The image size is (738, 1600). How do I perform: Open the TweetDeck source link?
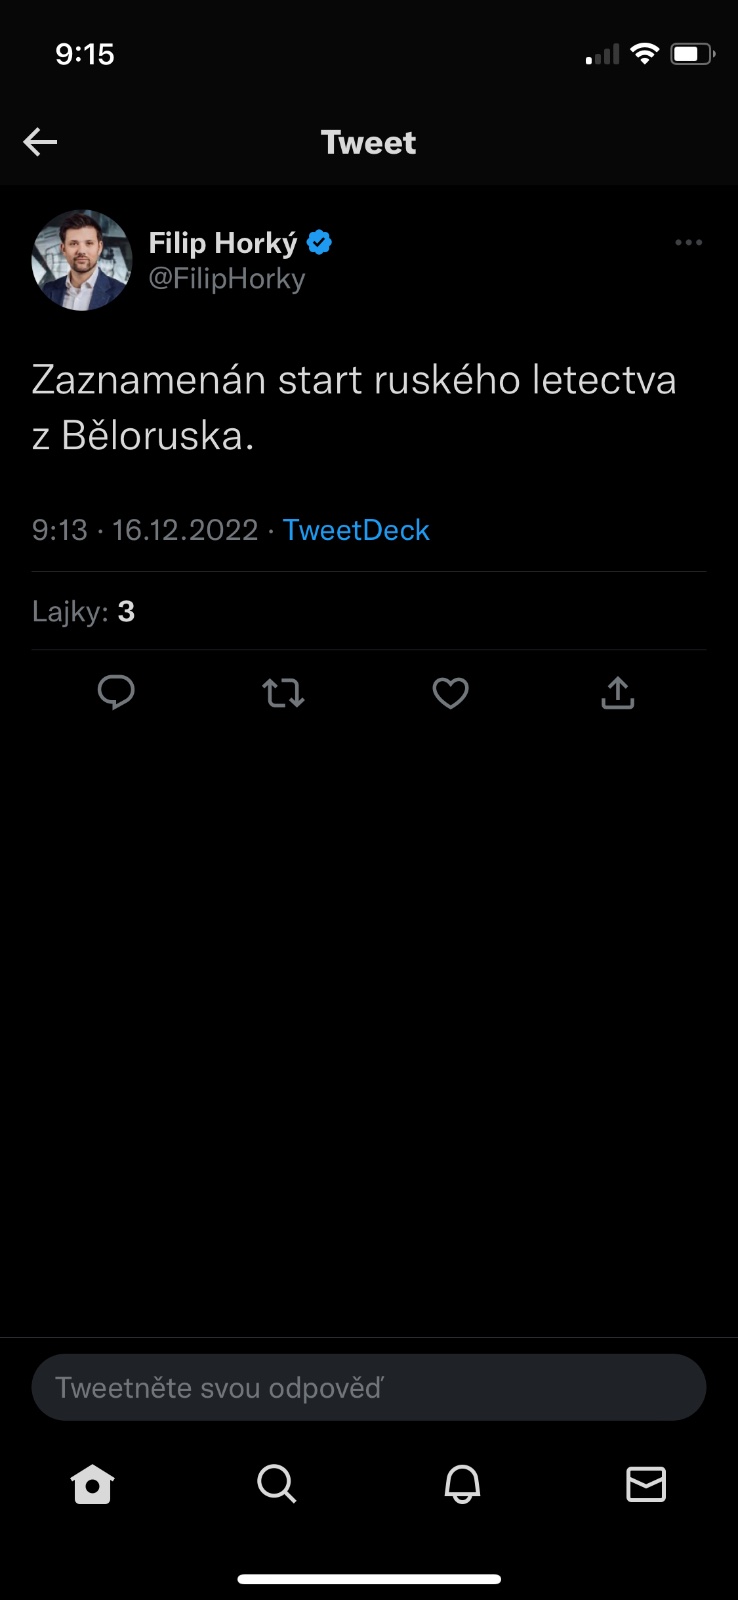356,530
